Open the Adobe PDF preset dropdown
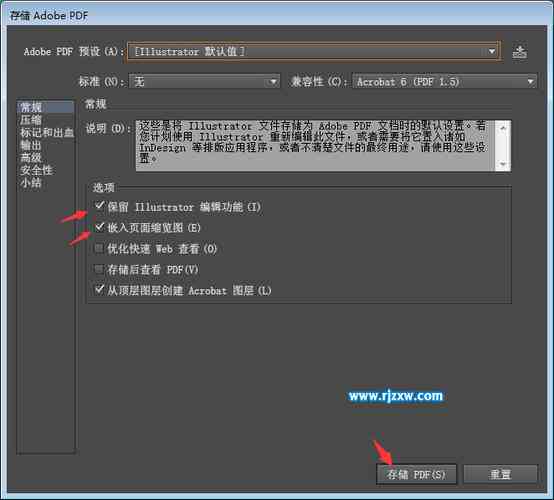This screenshot has height=500, width=554. point(313,52)
